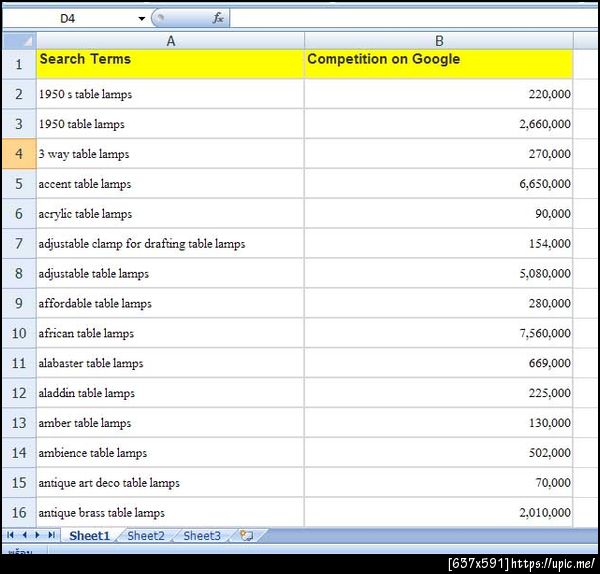The width and height of the screenshot is (600, 574).
Task: Click cell 'accent table lamps'
Action: [170, 184]
